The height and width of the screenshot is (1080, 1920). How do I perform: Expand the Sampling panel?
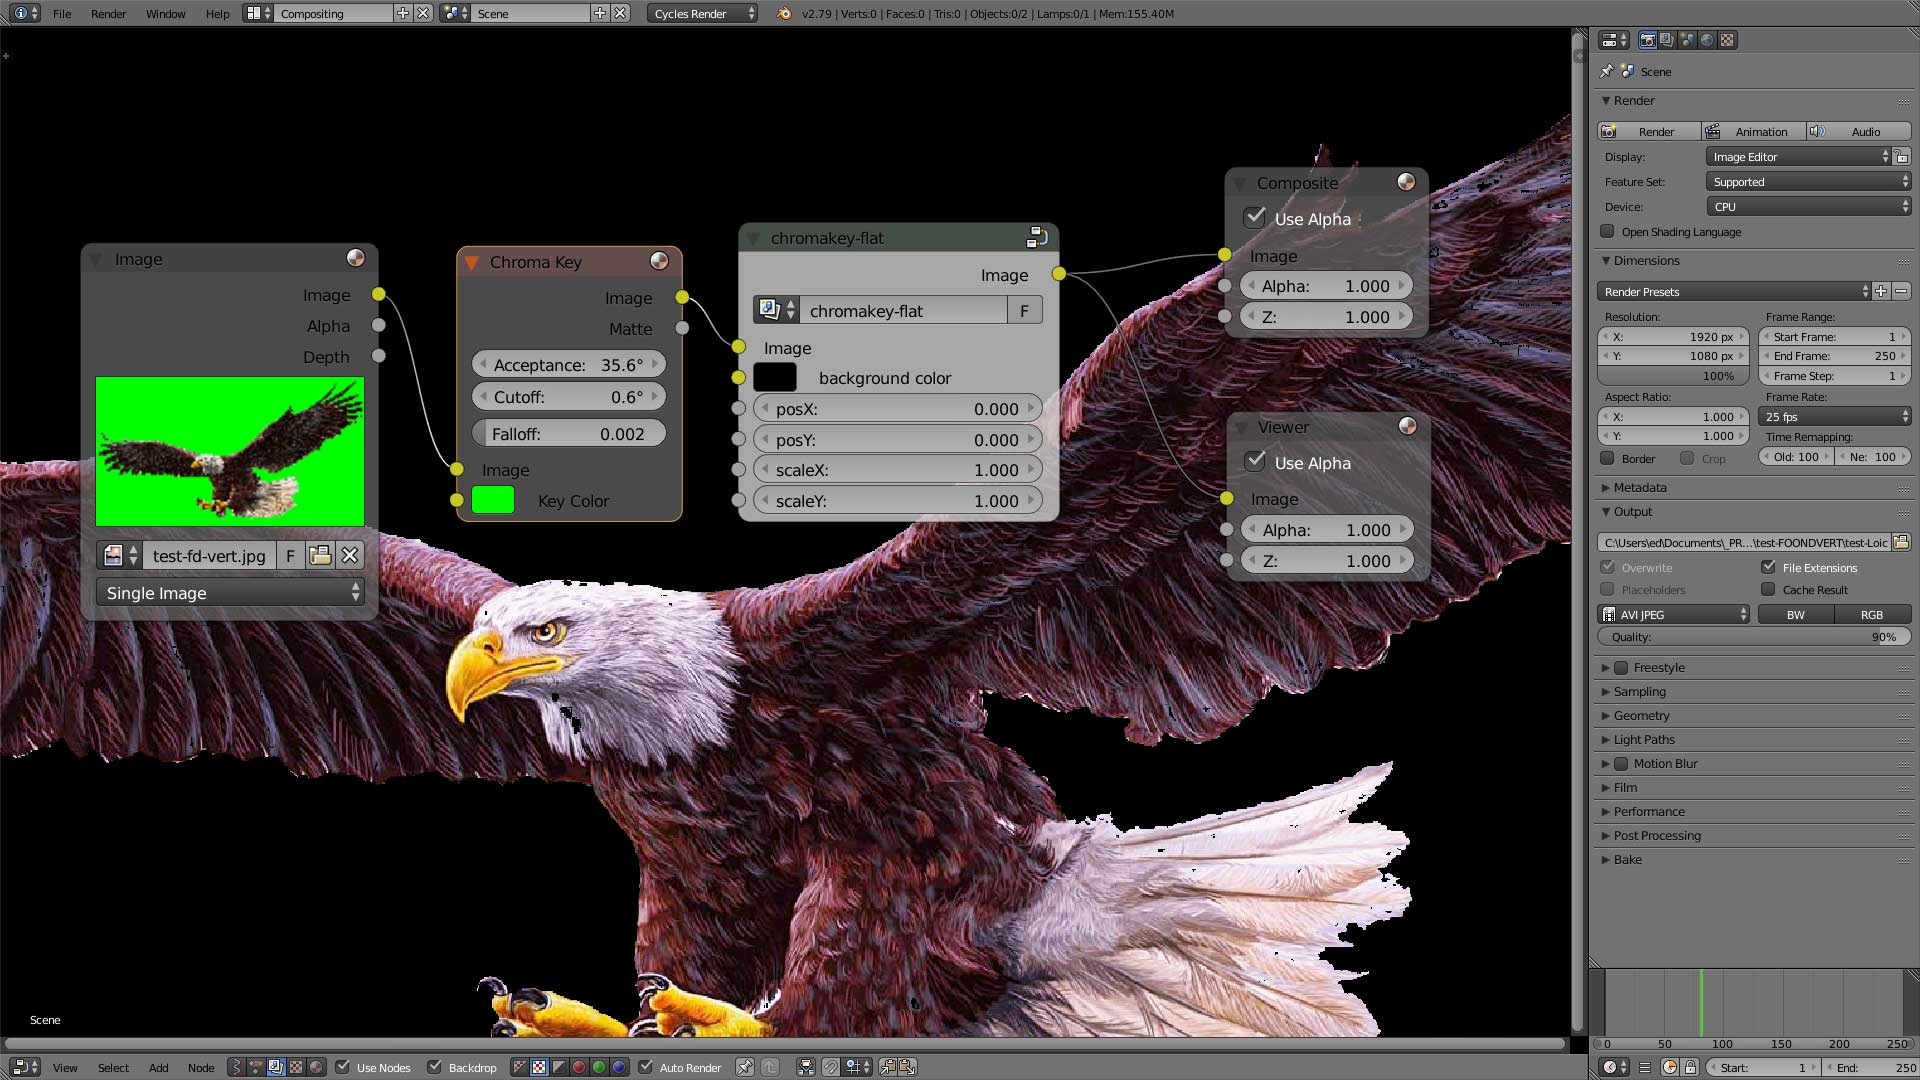tap(1639, 691)
